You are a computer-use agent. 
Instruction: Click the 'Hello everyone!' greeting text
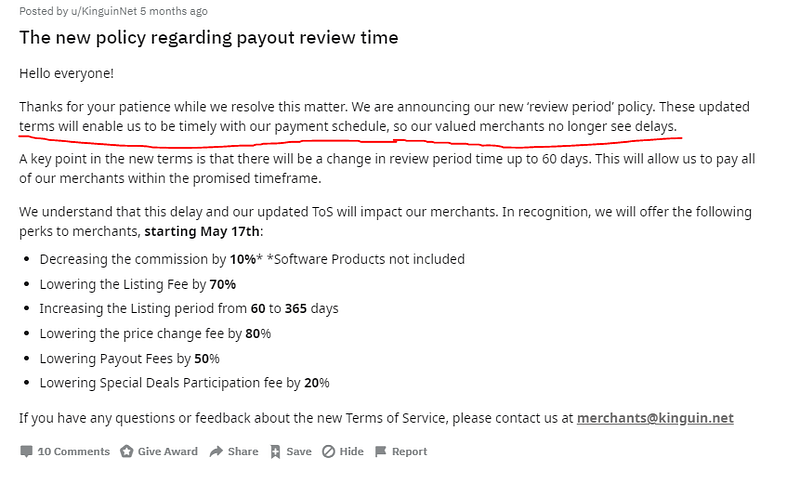[66, 73]
